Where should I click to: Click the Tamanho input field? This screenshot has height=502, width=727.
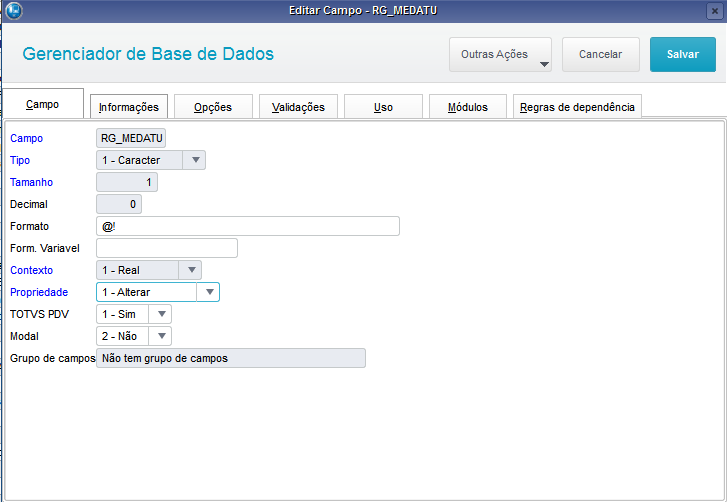127,182
